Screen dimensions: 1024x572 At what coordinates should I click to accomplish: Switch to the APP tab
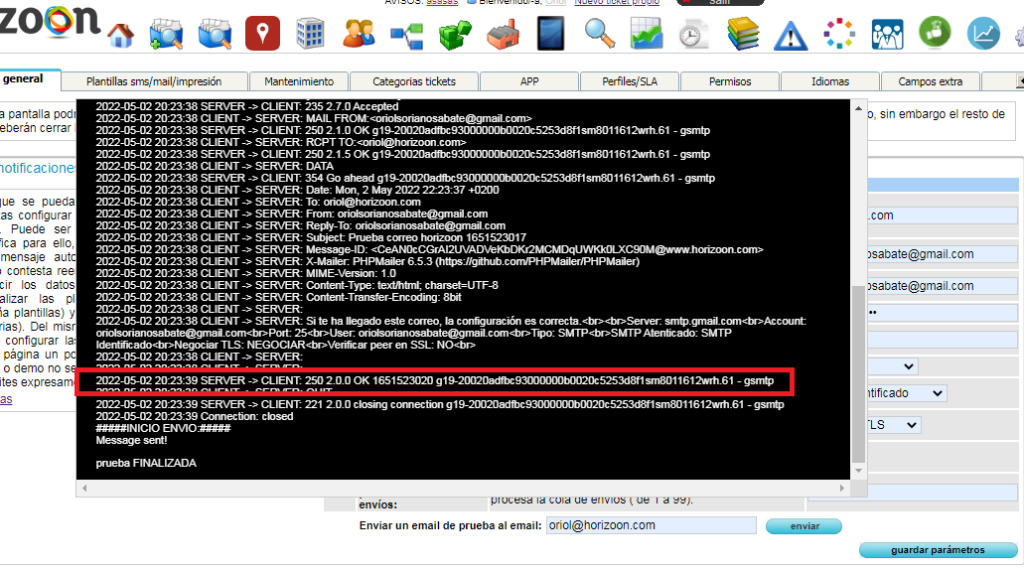coord(529,82)
